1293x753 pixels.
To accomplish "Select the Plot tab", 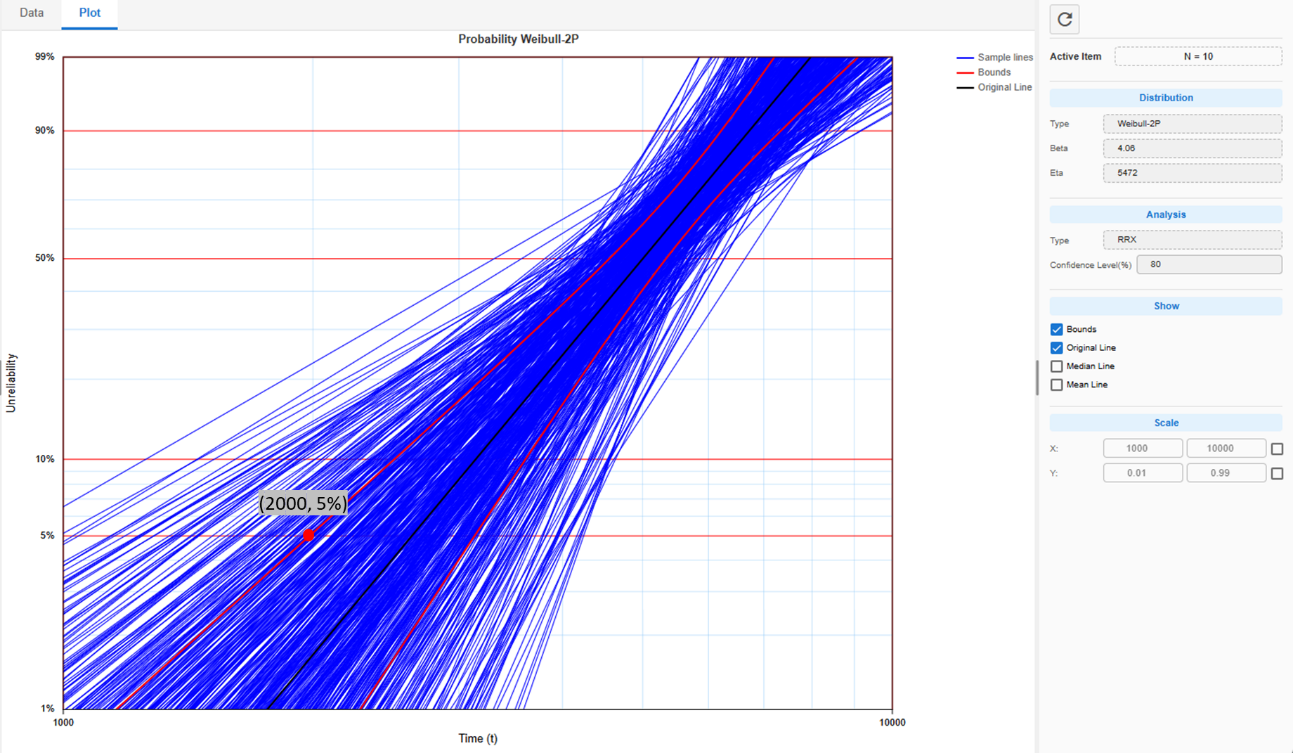I will [x=90, y=13].
